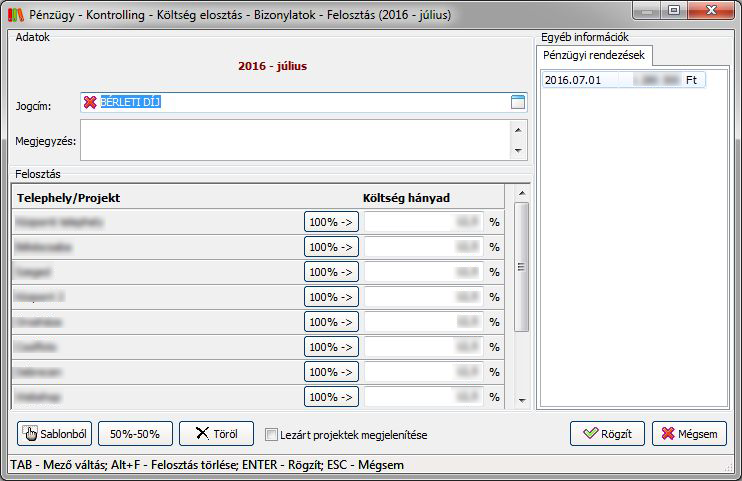Click the Sablonból template button
Screen dimensions: 742x481
tap(55, 434)
